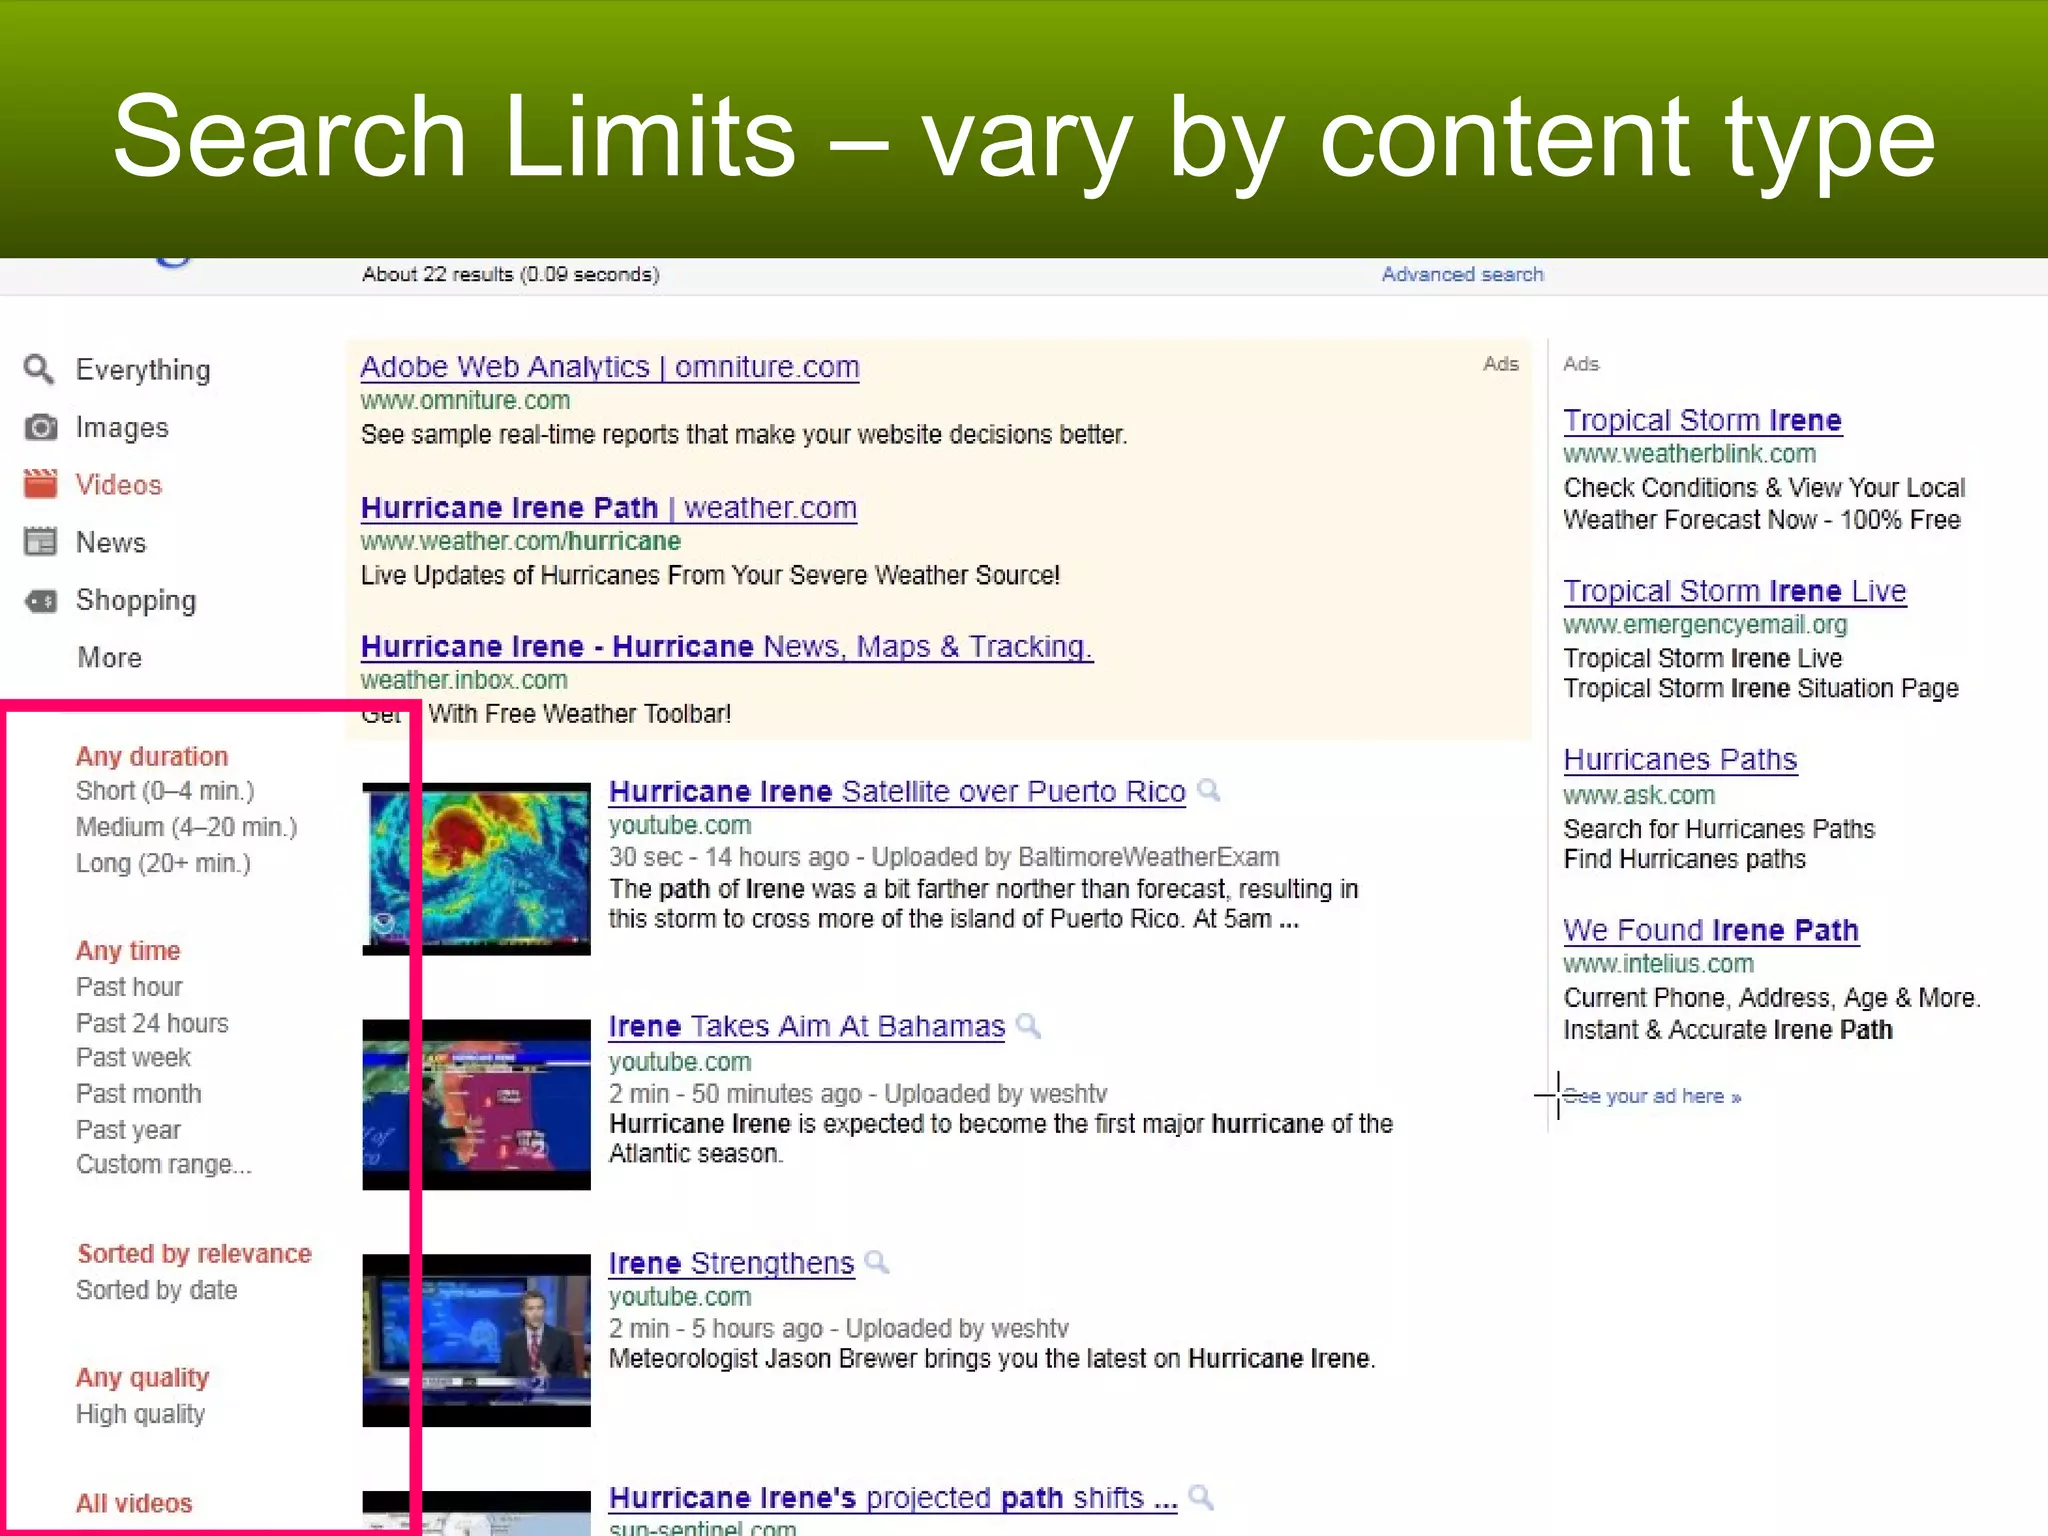The width and height of the screenshot is (2048, 1536).
Task: Limit results to Past hour
Action: point(129,987)
